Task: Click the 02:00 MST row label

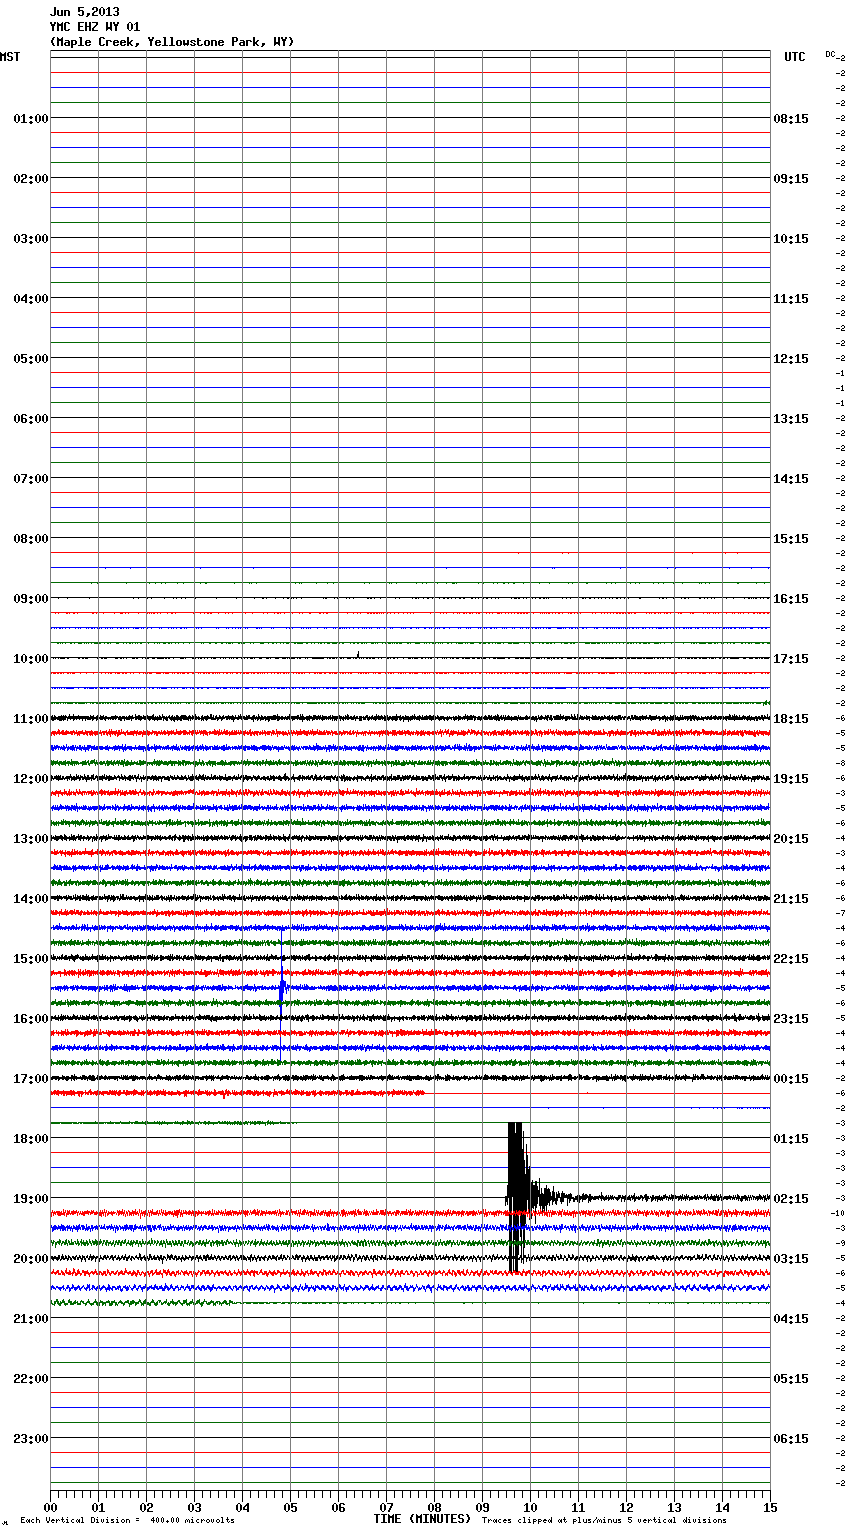Action: point(30,178)
